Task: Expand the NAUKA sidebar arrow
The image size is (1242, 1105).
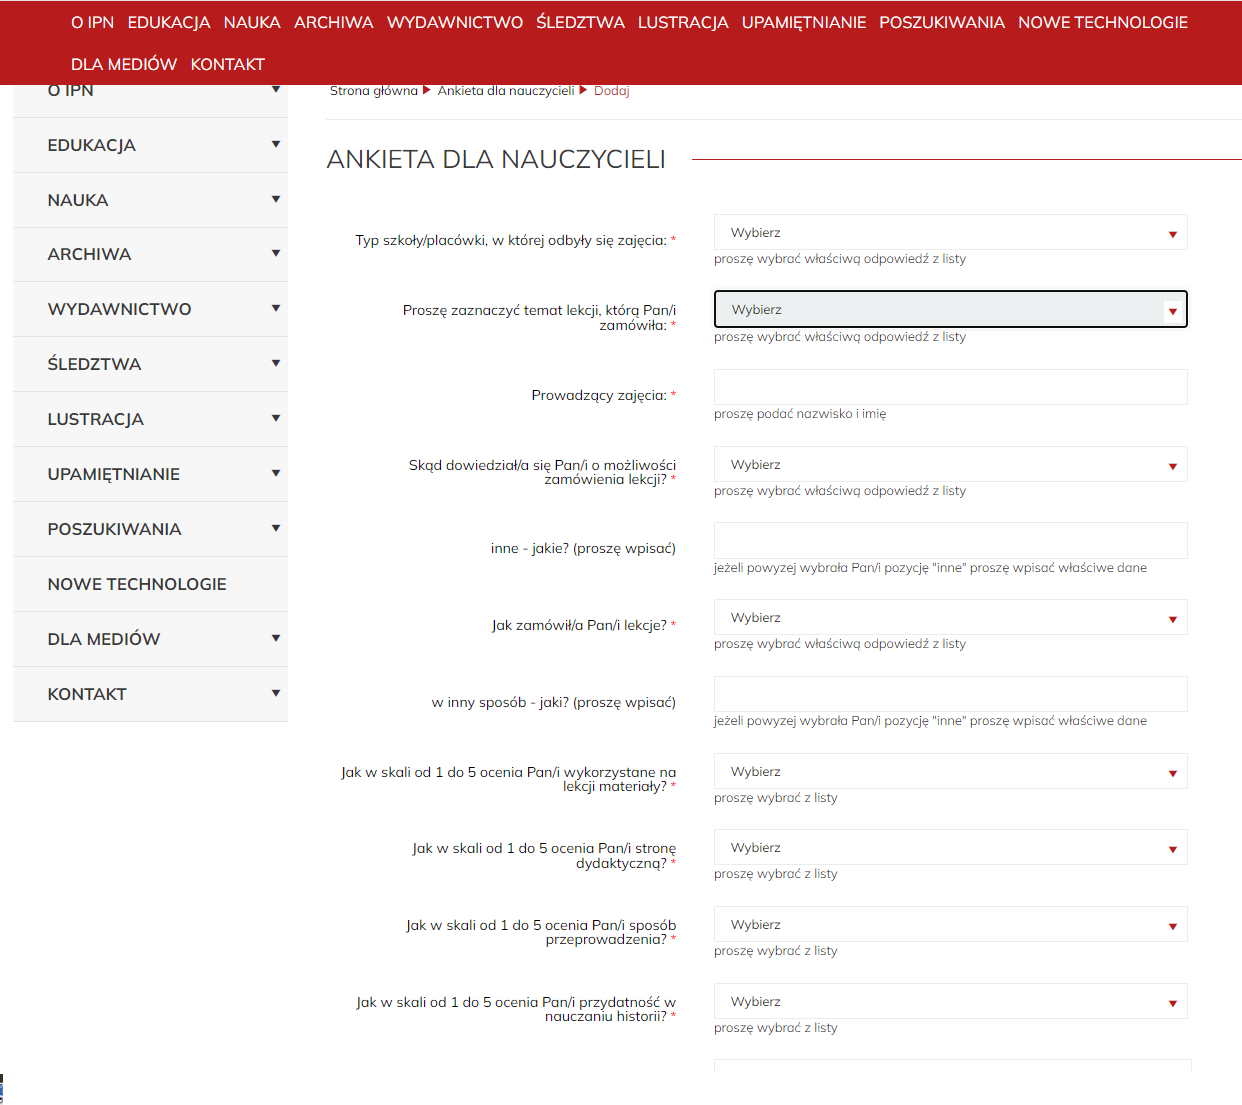Action: (275, 199)
